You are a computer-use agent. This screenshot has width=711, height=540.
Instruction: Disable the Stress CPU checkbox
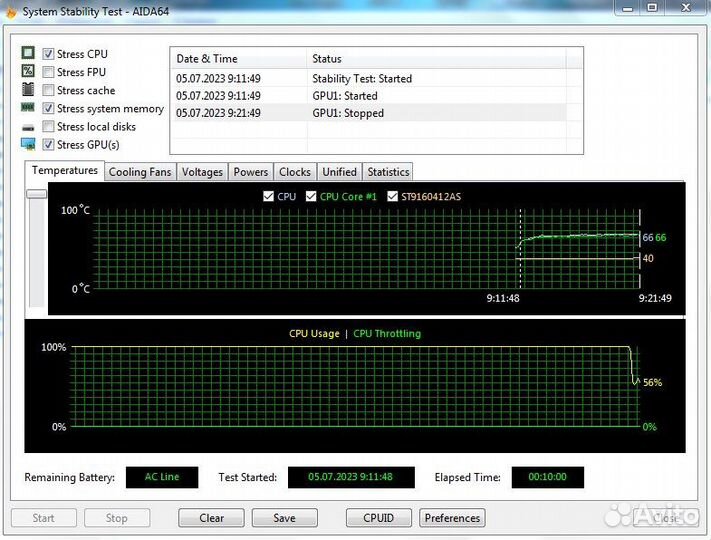pyautogui.click(x=48, y=54)
